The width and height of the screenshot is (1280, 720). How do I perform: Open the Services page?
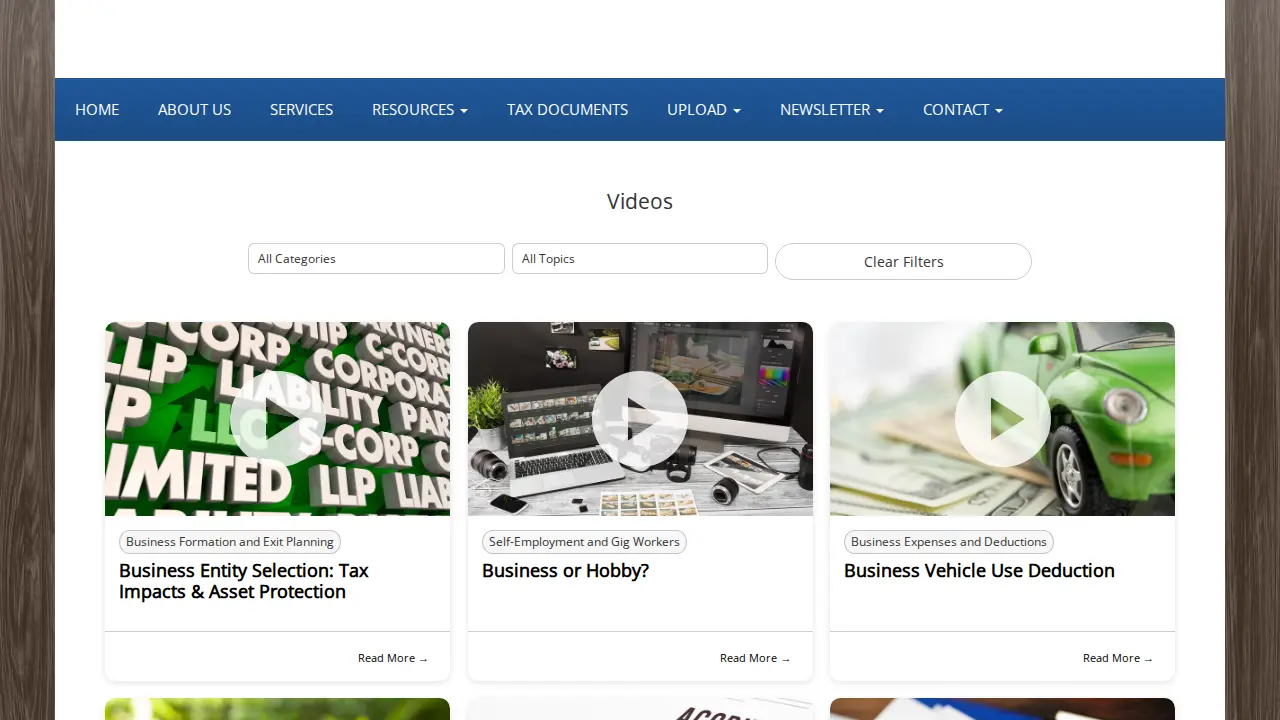[x=301, y=110]
